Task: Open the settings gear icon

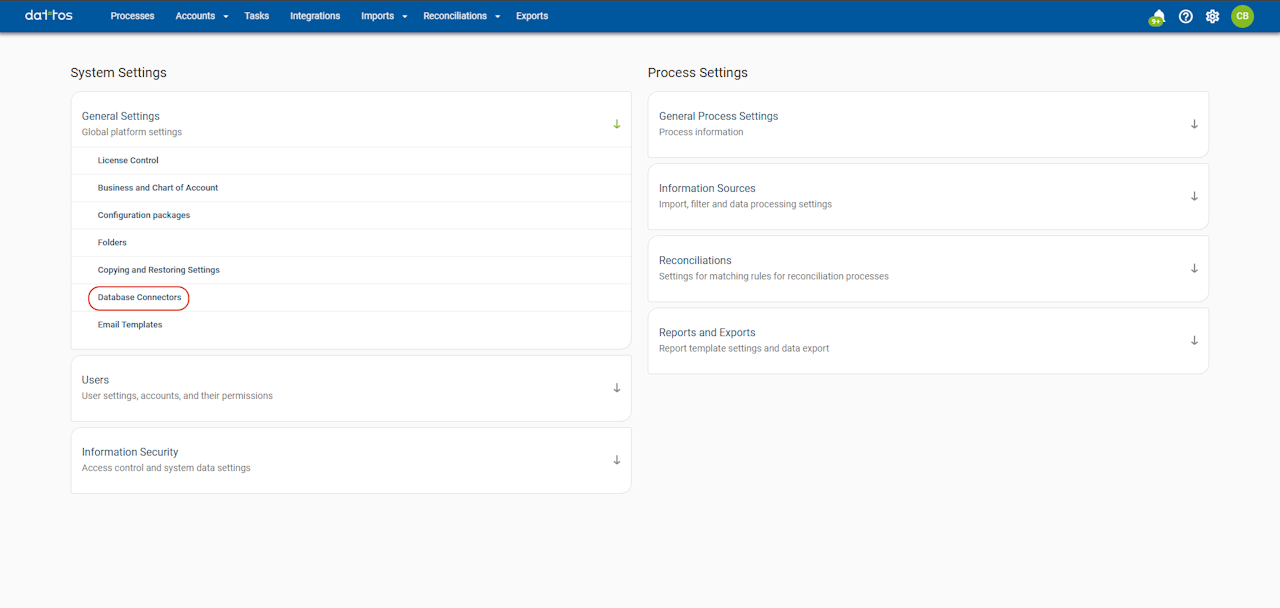Action: pos(1213,16)
